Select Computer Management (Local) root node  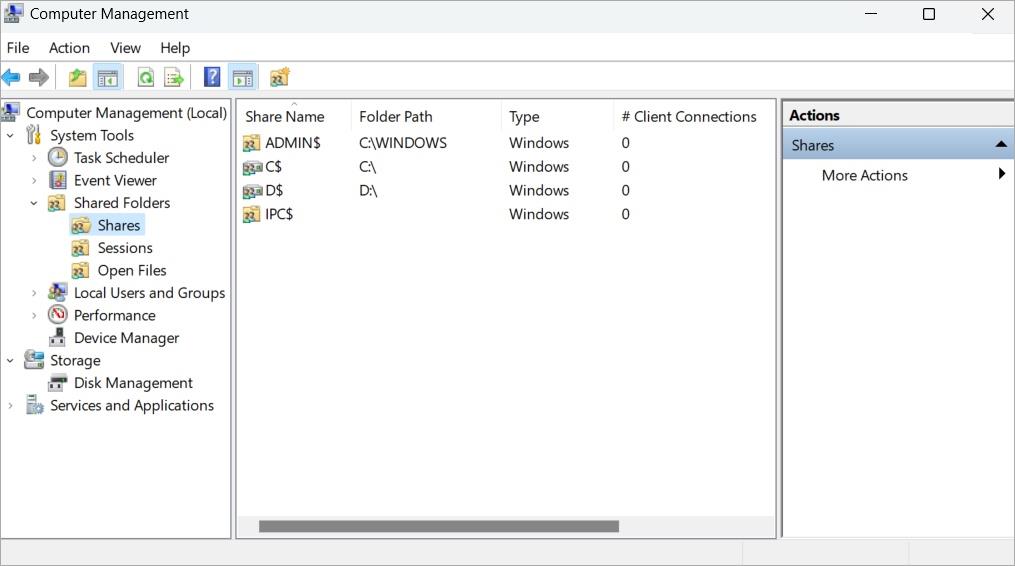click(126, 113)
